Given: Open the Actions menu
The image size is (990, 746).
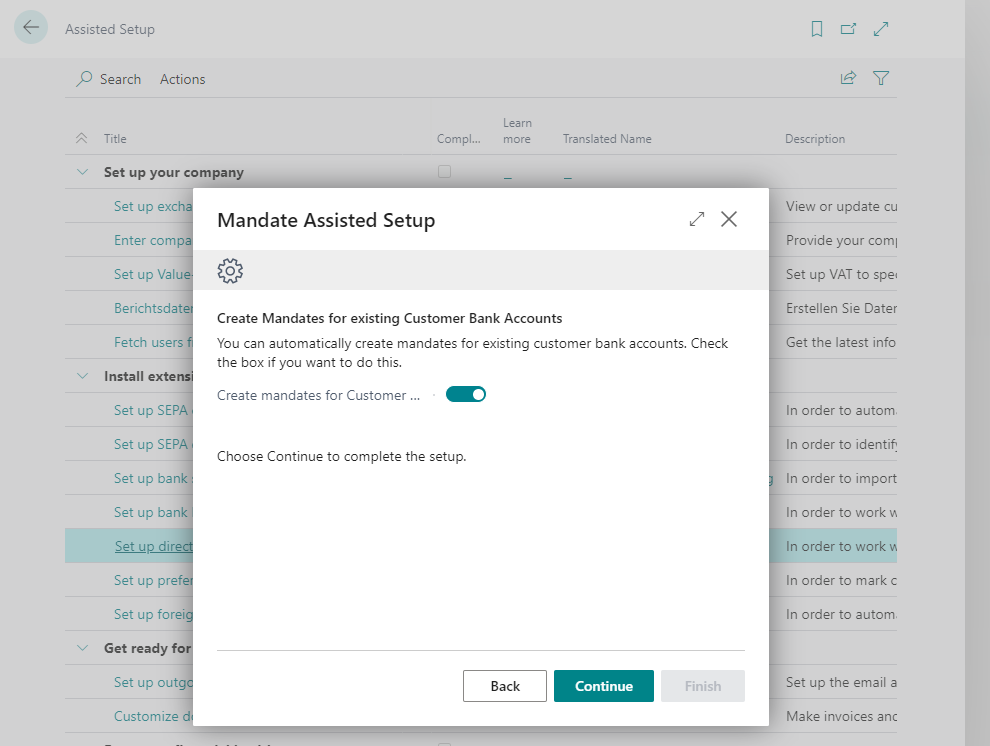Looking at the screenshot, I should click(x=182, y=79).
